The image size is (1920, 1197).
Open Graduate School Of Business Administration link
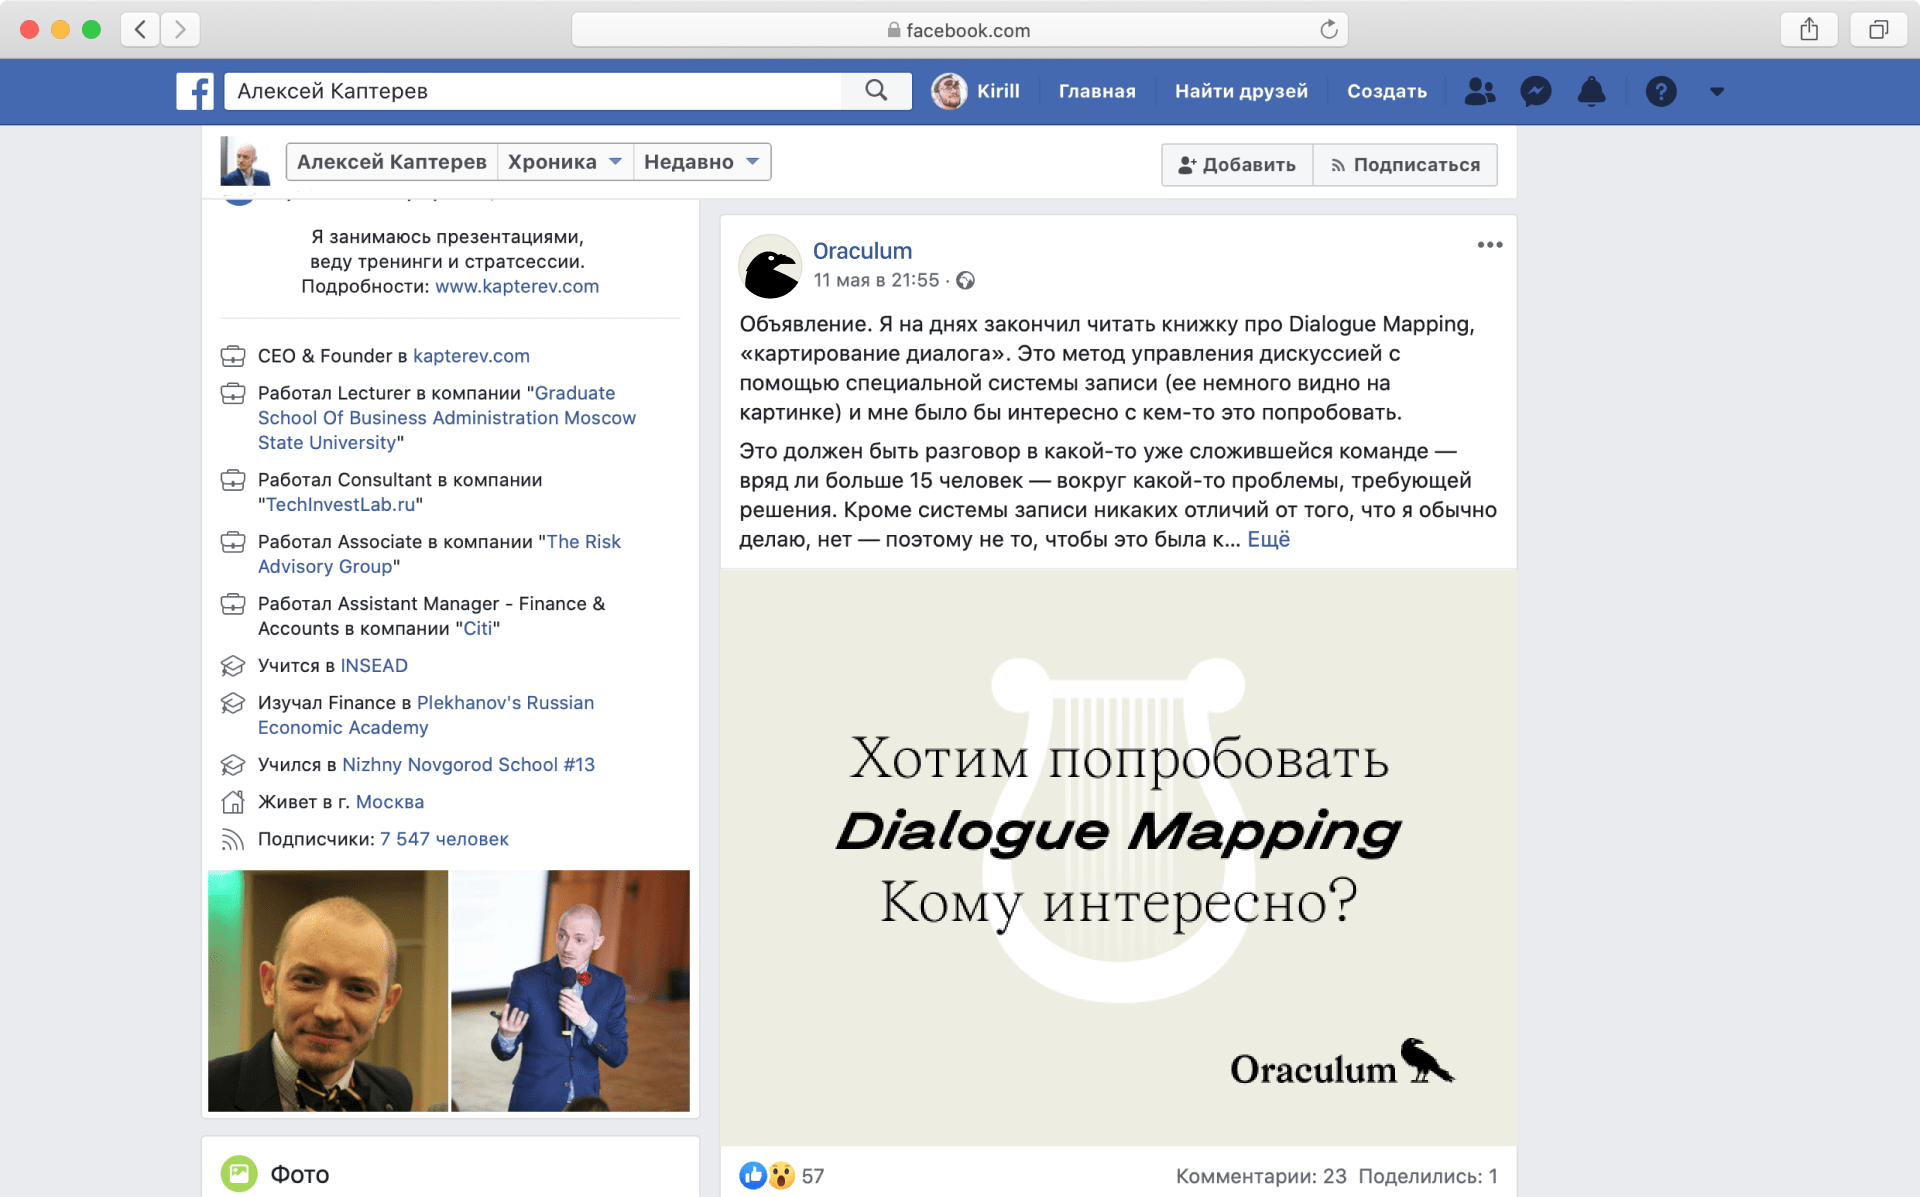point(447,418)
